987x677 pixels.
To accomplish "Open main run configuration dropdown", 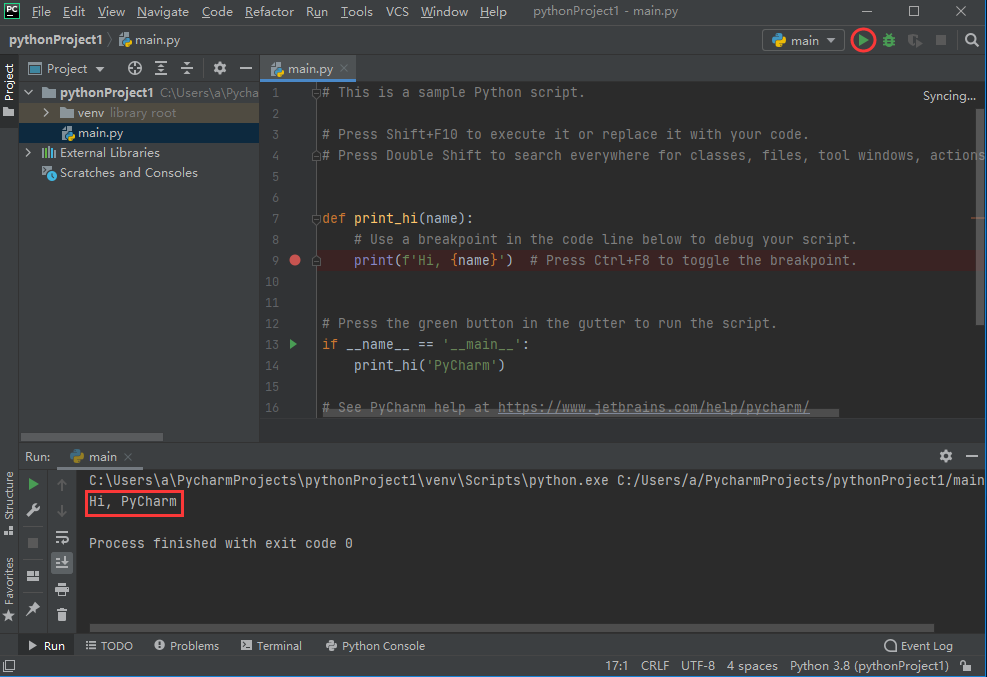I will coord(803,40).
